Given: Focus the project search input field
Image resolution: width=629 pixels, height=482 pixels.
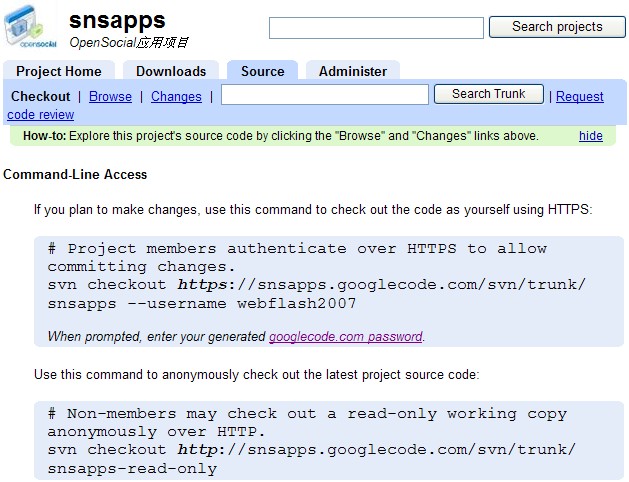Looking at the screenshot, I should (376, 28).
